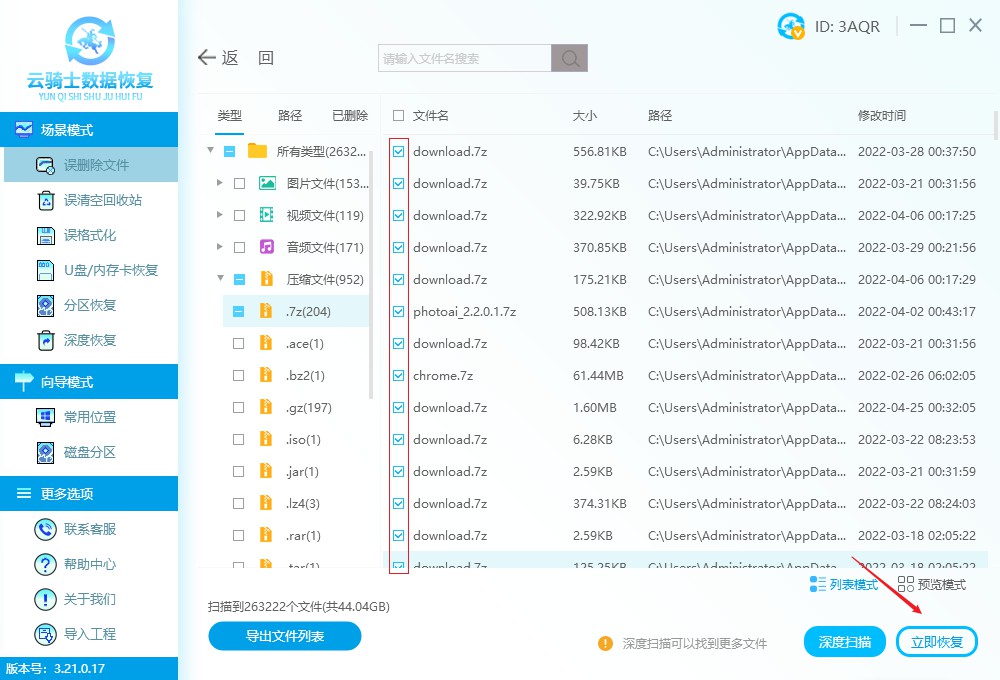Open 关于我们 about page
This screenshot has width=1000, height=680.
pos(91,599)
